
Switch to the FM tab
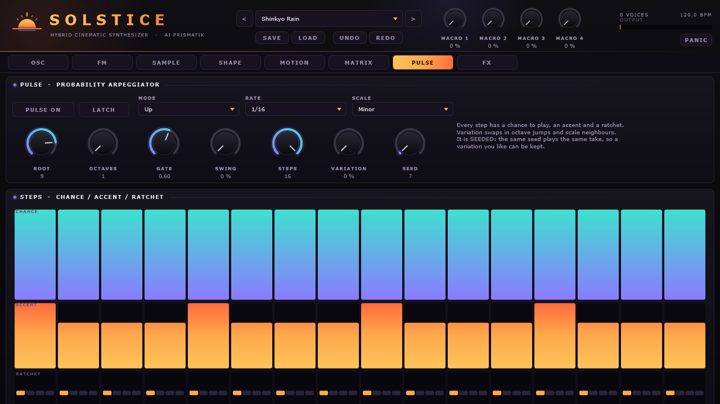click(x=102, y=62)
